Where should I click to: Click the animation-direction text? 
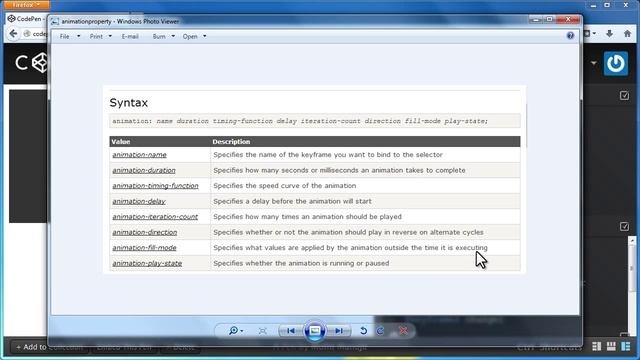(145, 232)
